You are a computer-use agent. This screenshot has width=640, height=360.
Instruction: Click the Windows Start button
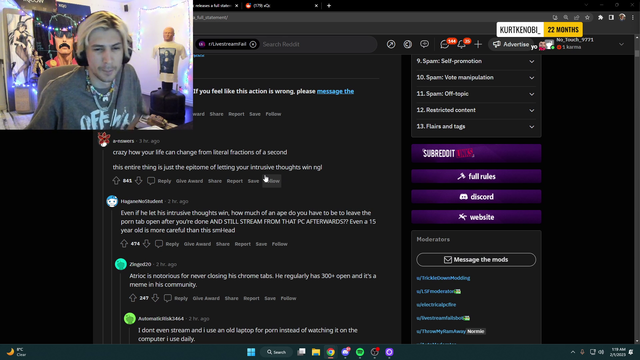[x=251, y=352]
